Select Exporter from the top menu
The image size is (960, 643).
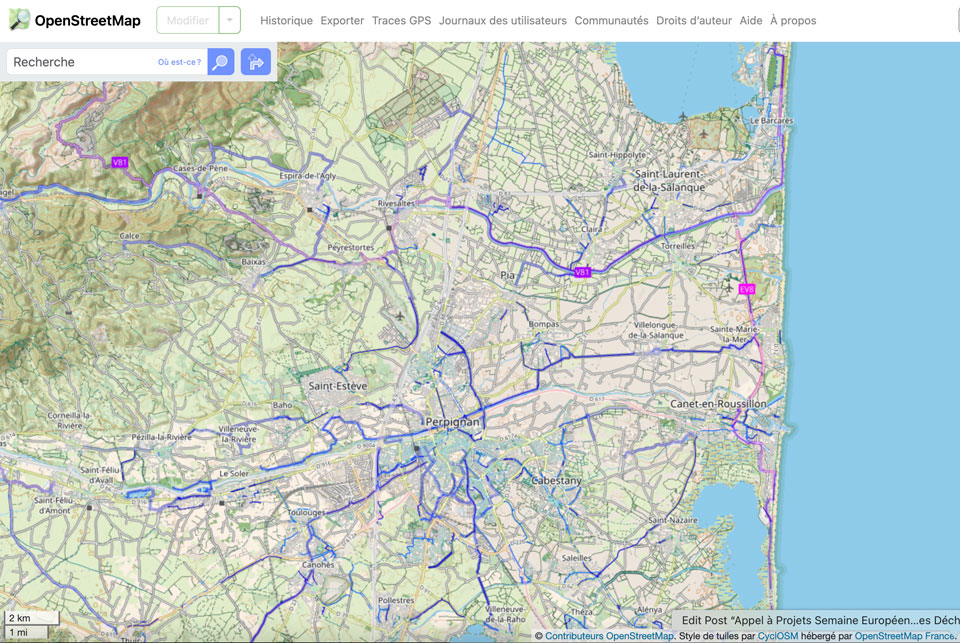(342, 19)
